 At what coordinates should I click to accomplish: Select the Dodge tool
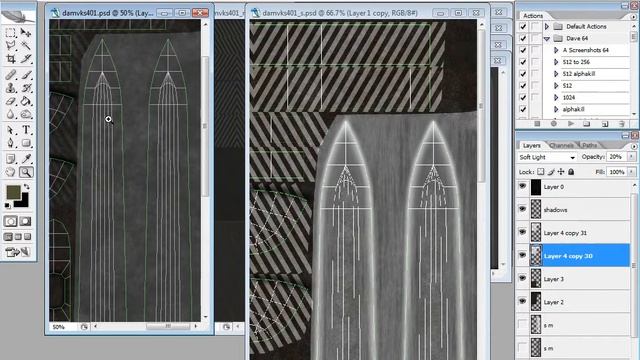[x=26, y=115]
